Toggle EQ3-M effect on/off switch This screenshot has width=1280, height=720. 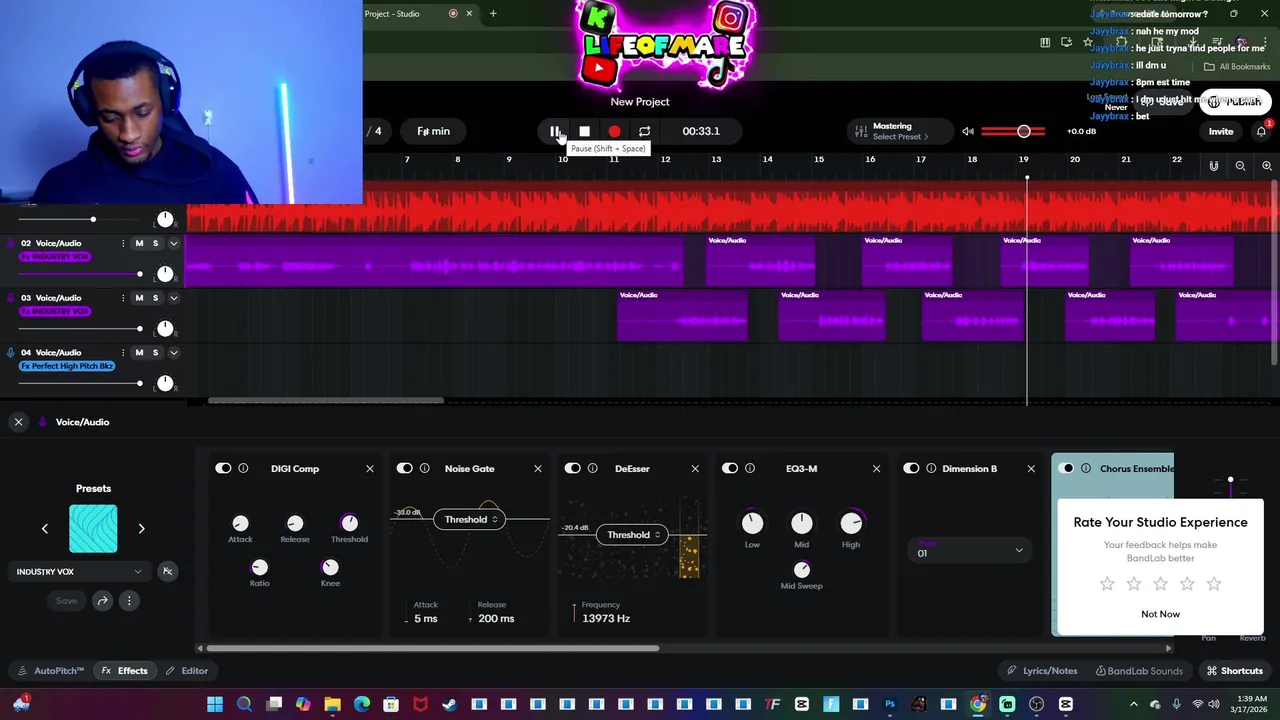730,468
